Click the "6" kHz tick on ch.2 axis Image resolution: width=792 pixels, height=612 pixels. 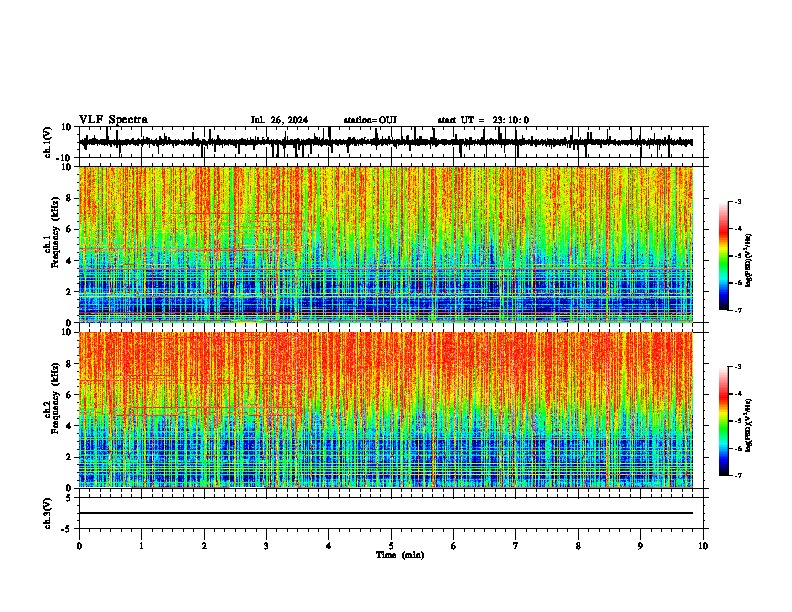(70, 395)
